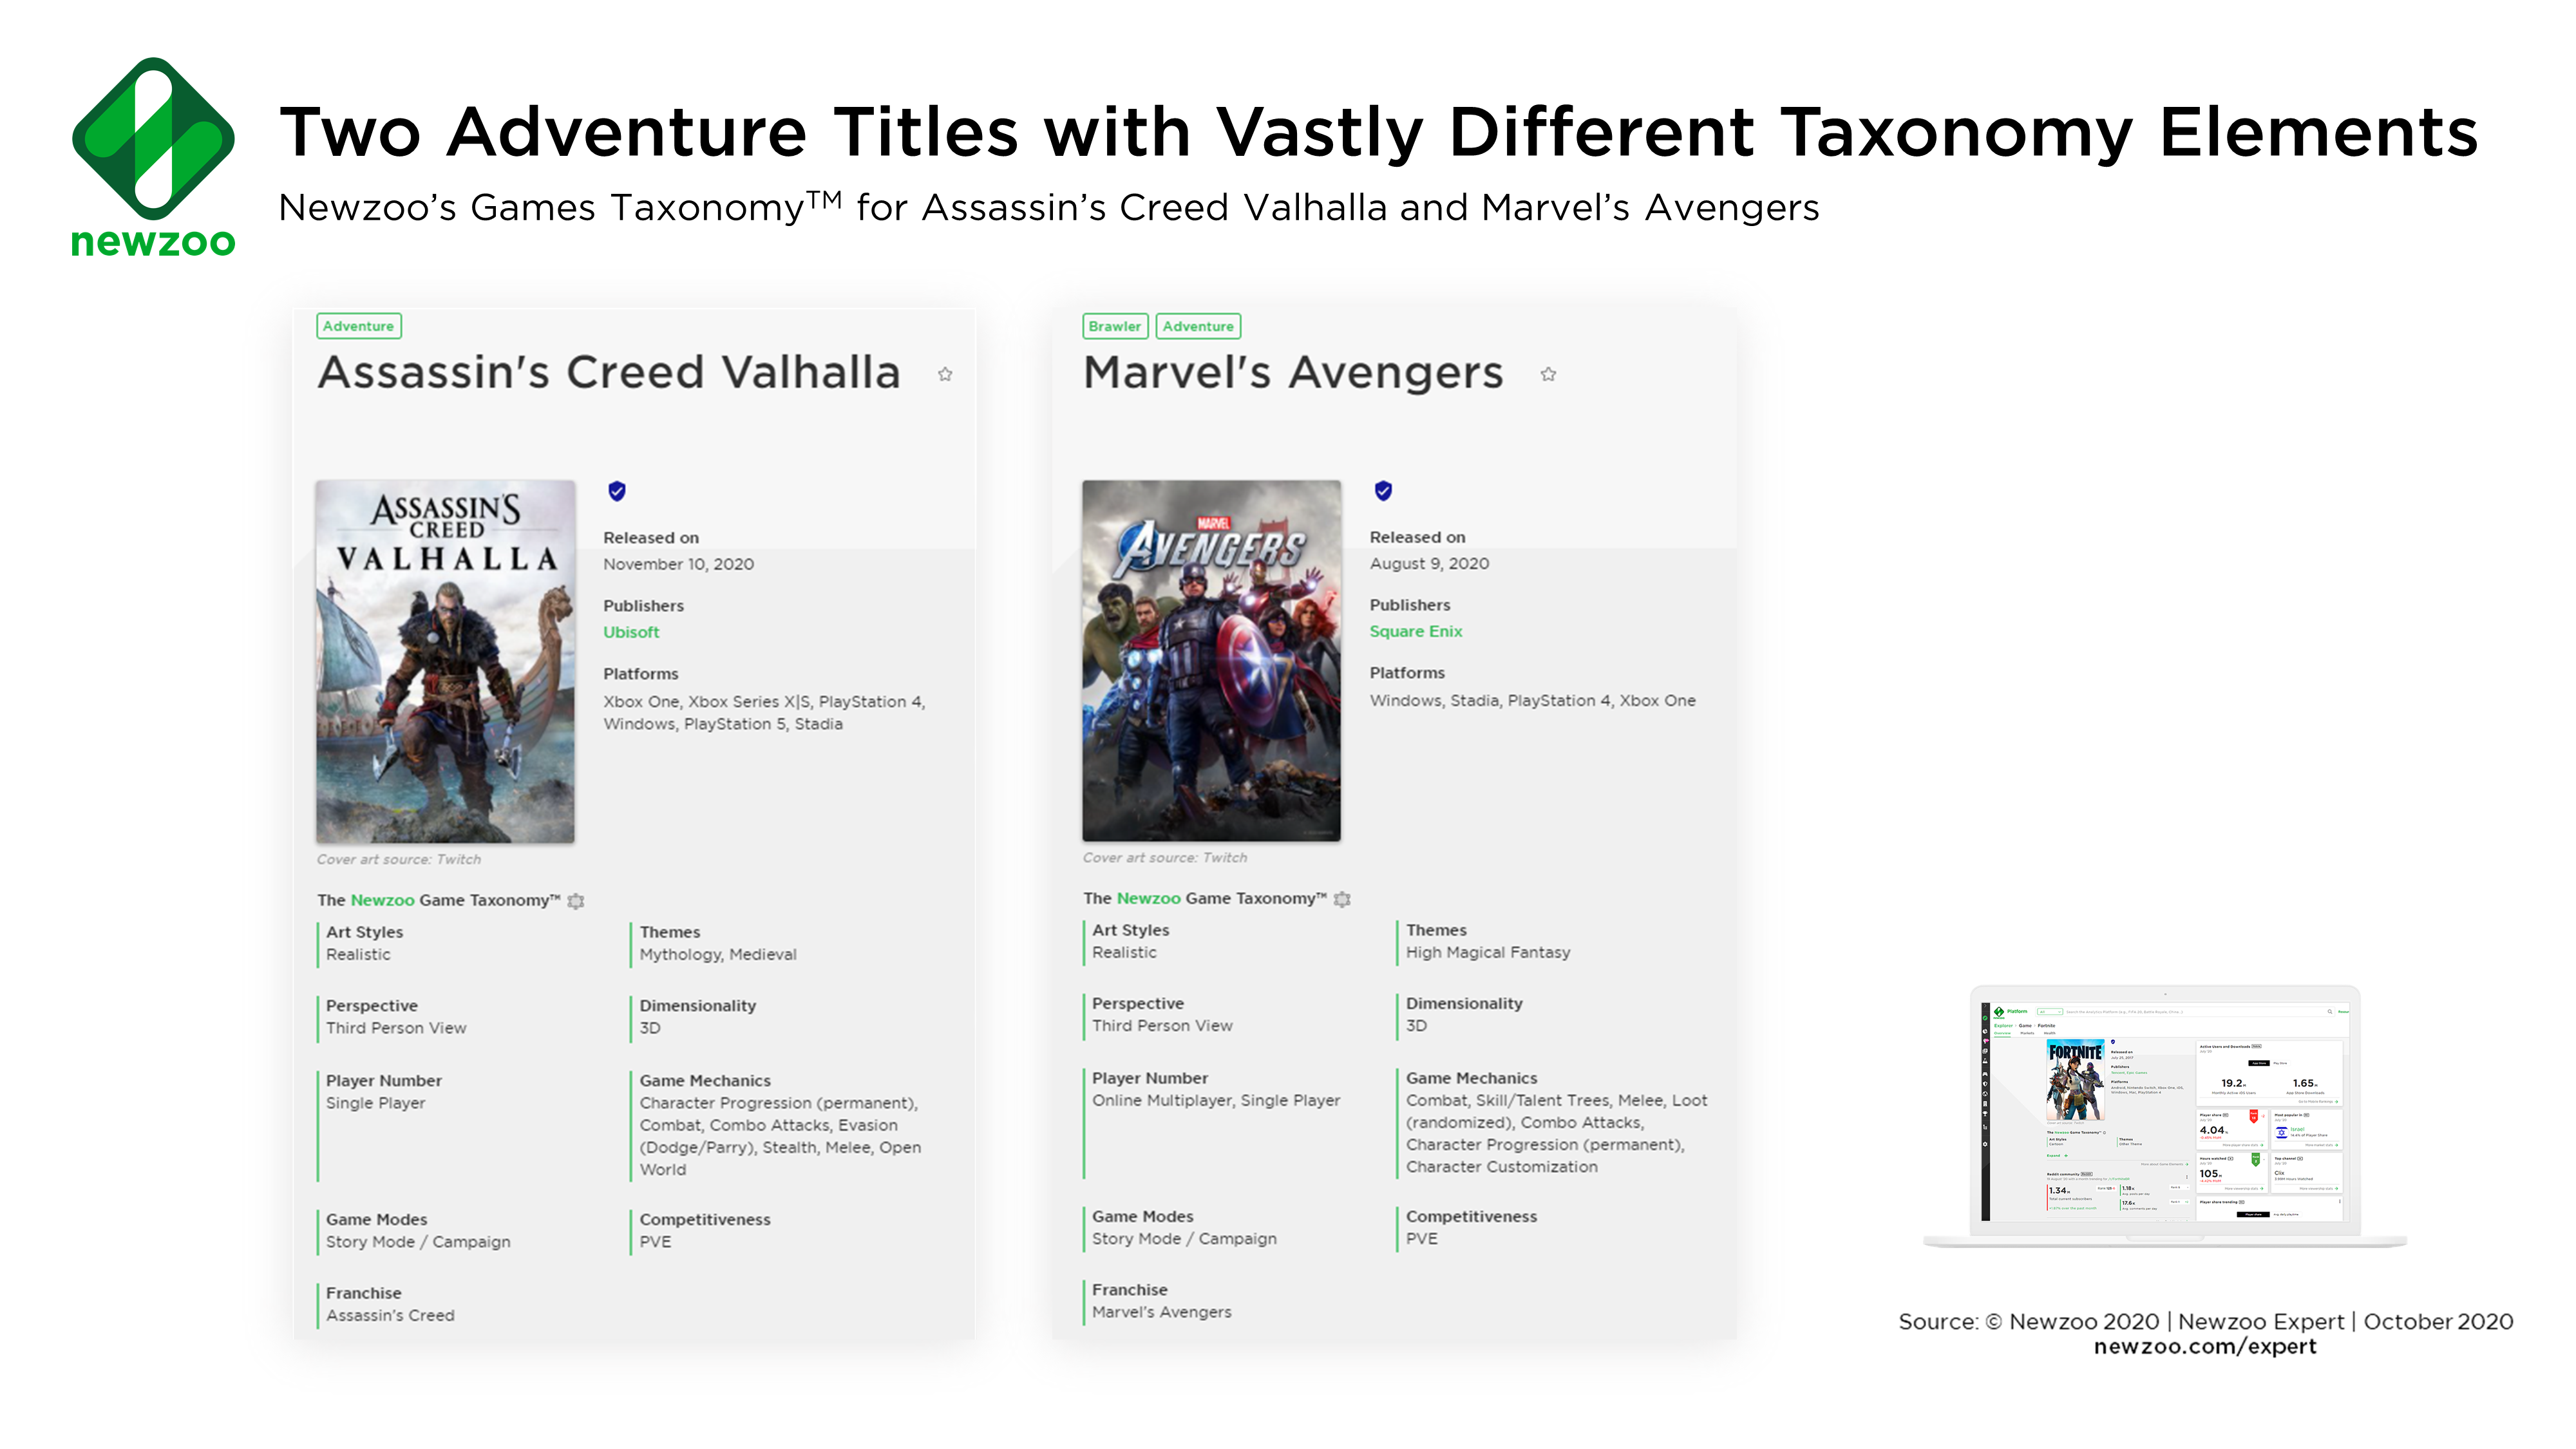Visit newzoo.com/expert source link

tap(2205, 1347)
